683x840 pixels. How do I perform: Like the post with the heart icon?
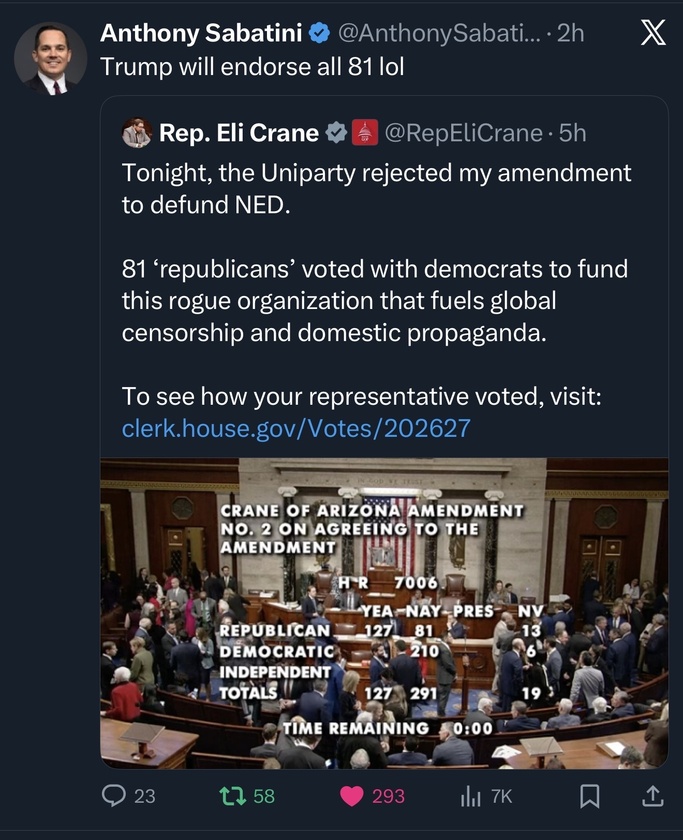coord(353,795)
